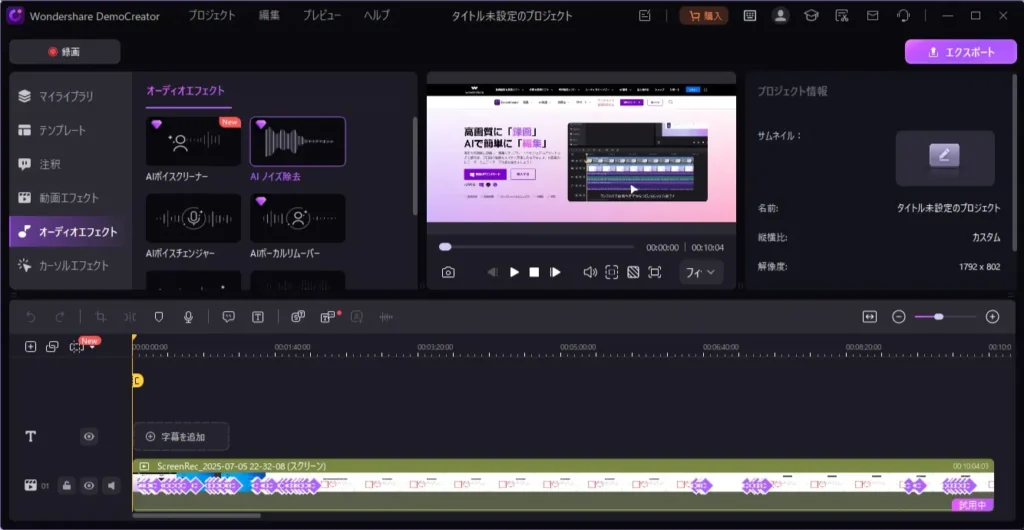The width and height of the screenshot is (1024, 530).
Task: Click the snapshot camera icon under the preview
Action: pos(448,272)
